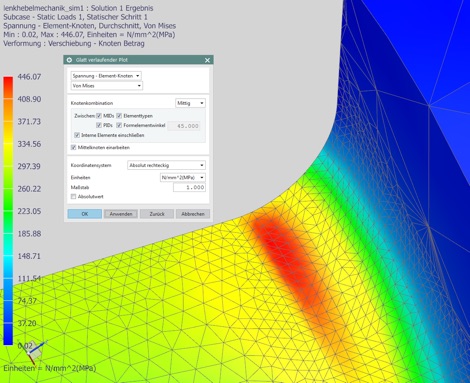The width and height of the screenshot is (470, 383).
Task: Toggle the MIDs checkbox
Action: click(99, 116)
